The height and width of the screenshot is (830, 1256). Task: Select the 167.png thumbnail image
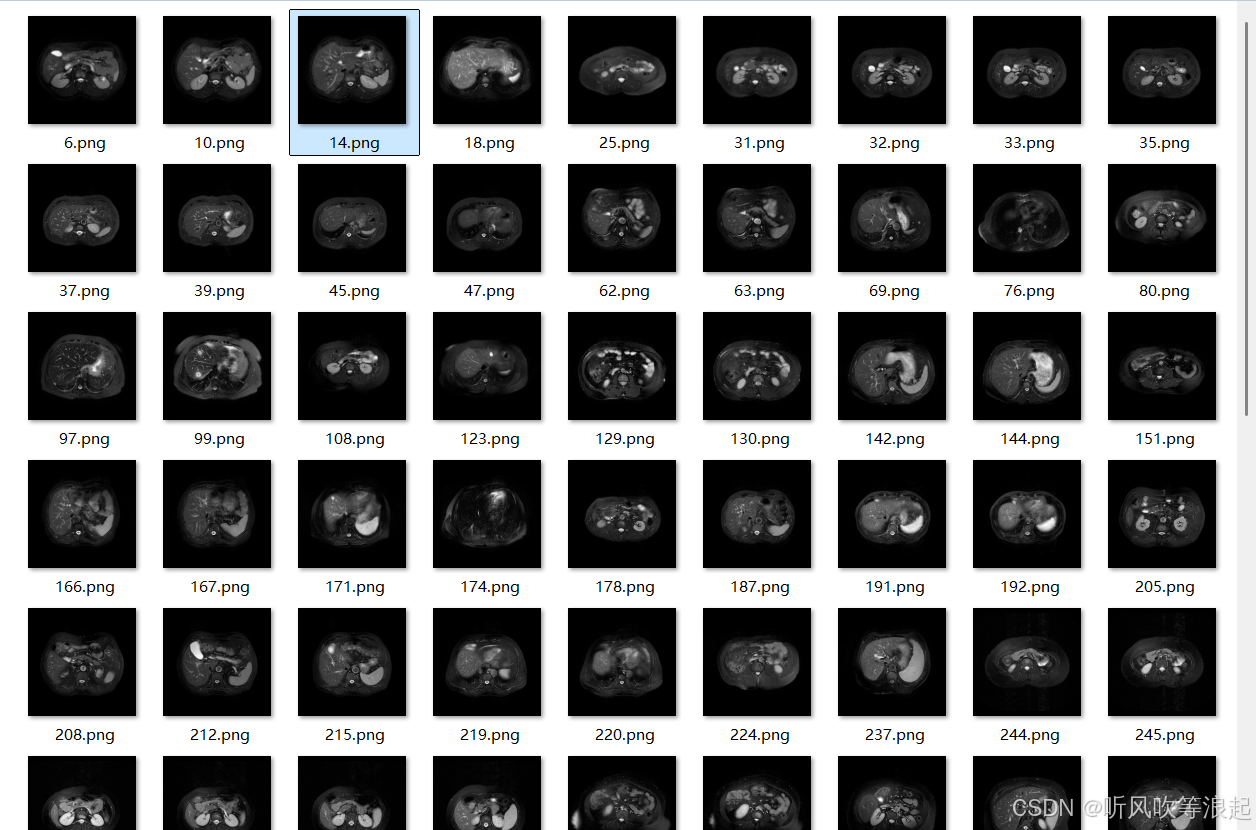pyautogui.click(x=217, y=514)
